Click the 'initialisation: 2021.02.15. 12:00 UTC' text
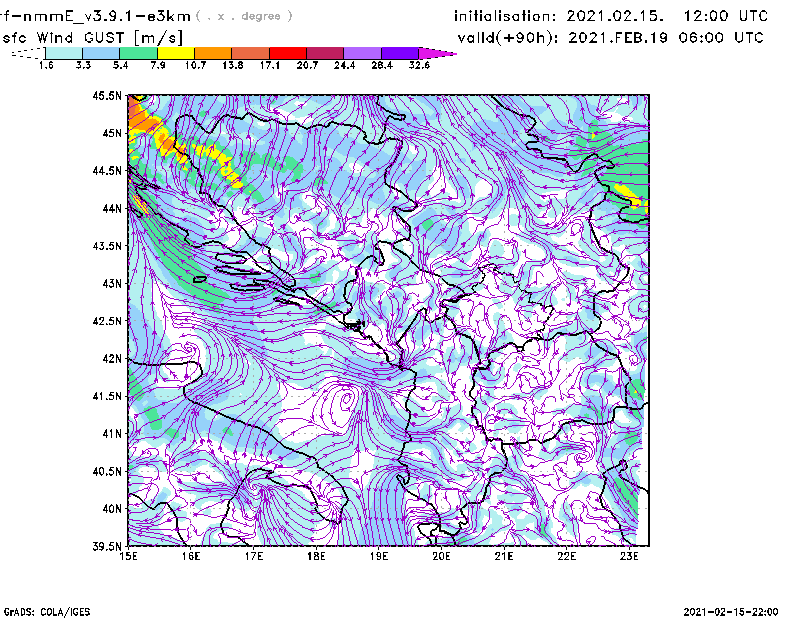800x618 pixels. 611,16
